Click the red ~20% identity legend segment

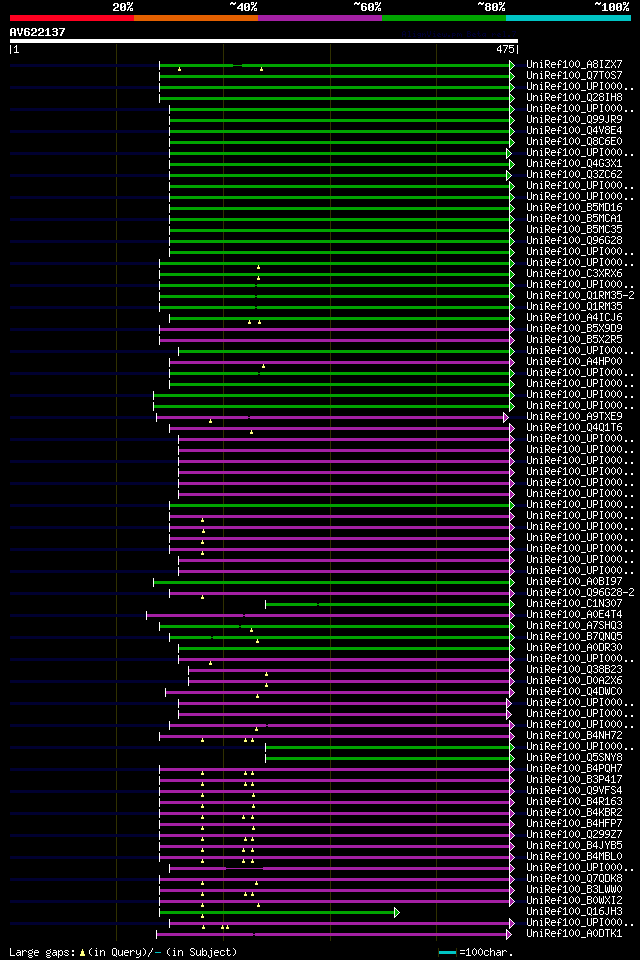click(x=72, y=18)
